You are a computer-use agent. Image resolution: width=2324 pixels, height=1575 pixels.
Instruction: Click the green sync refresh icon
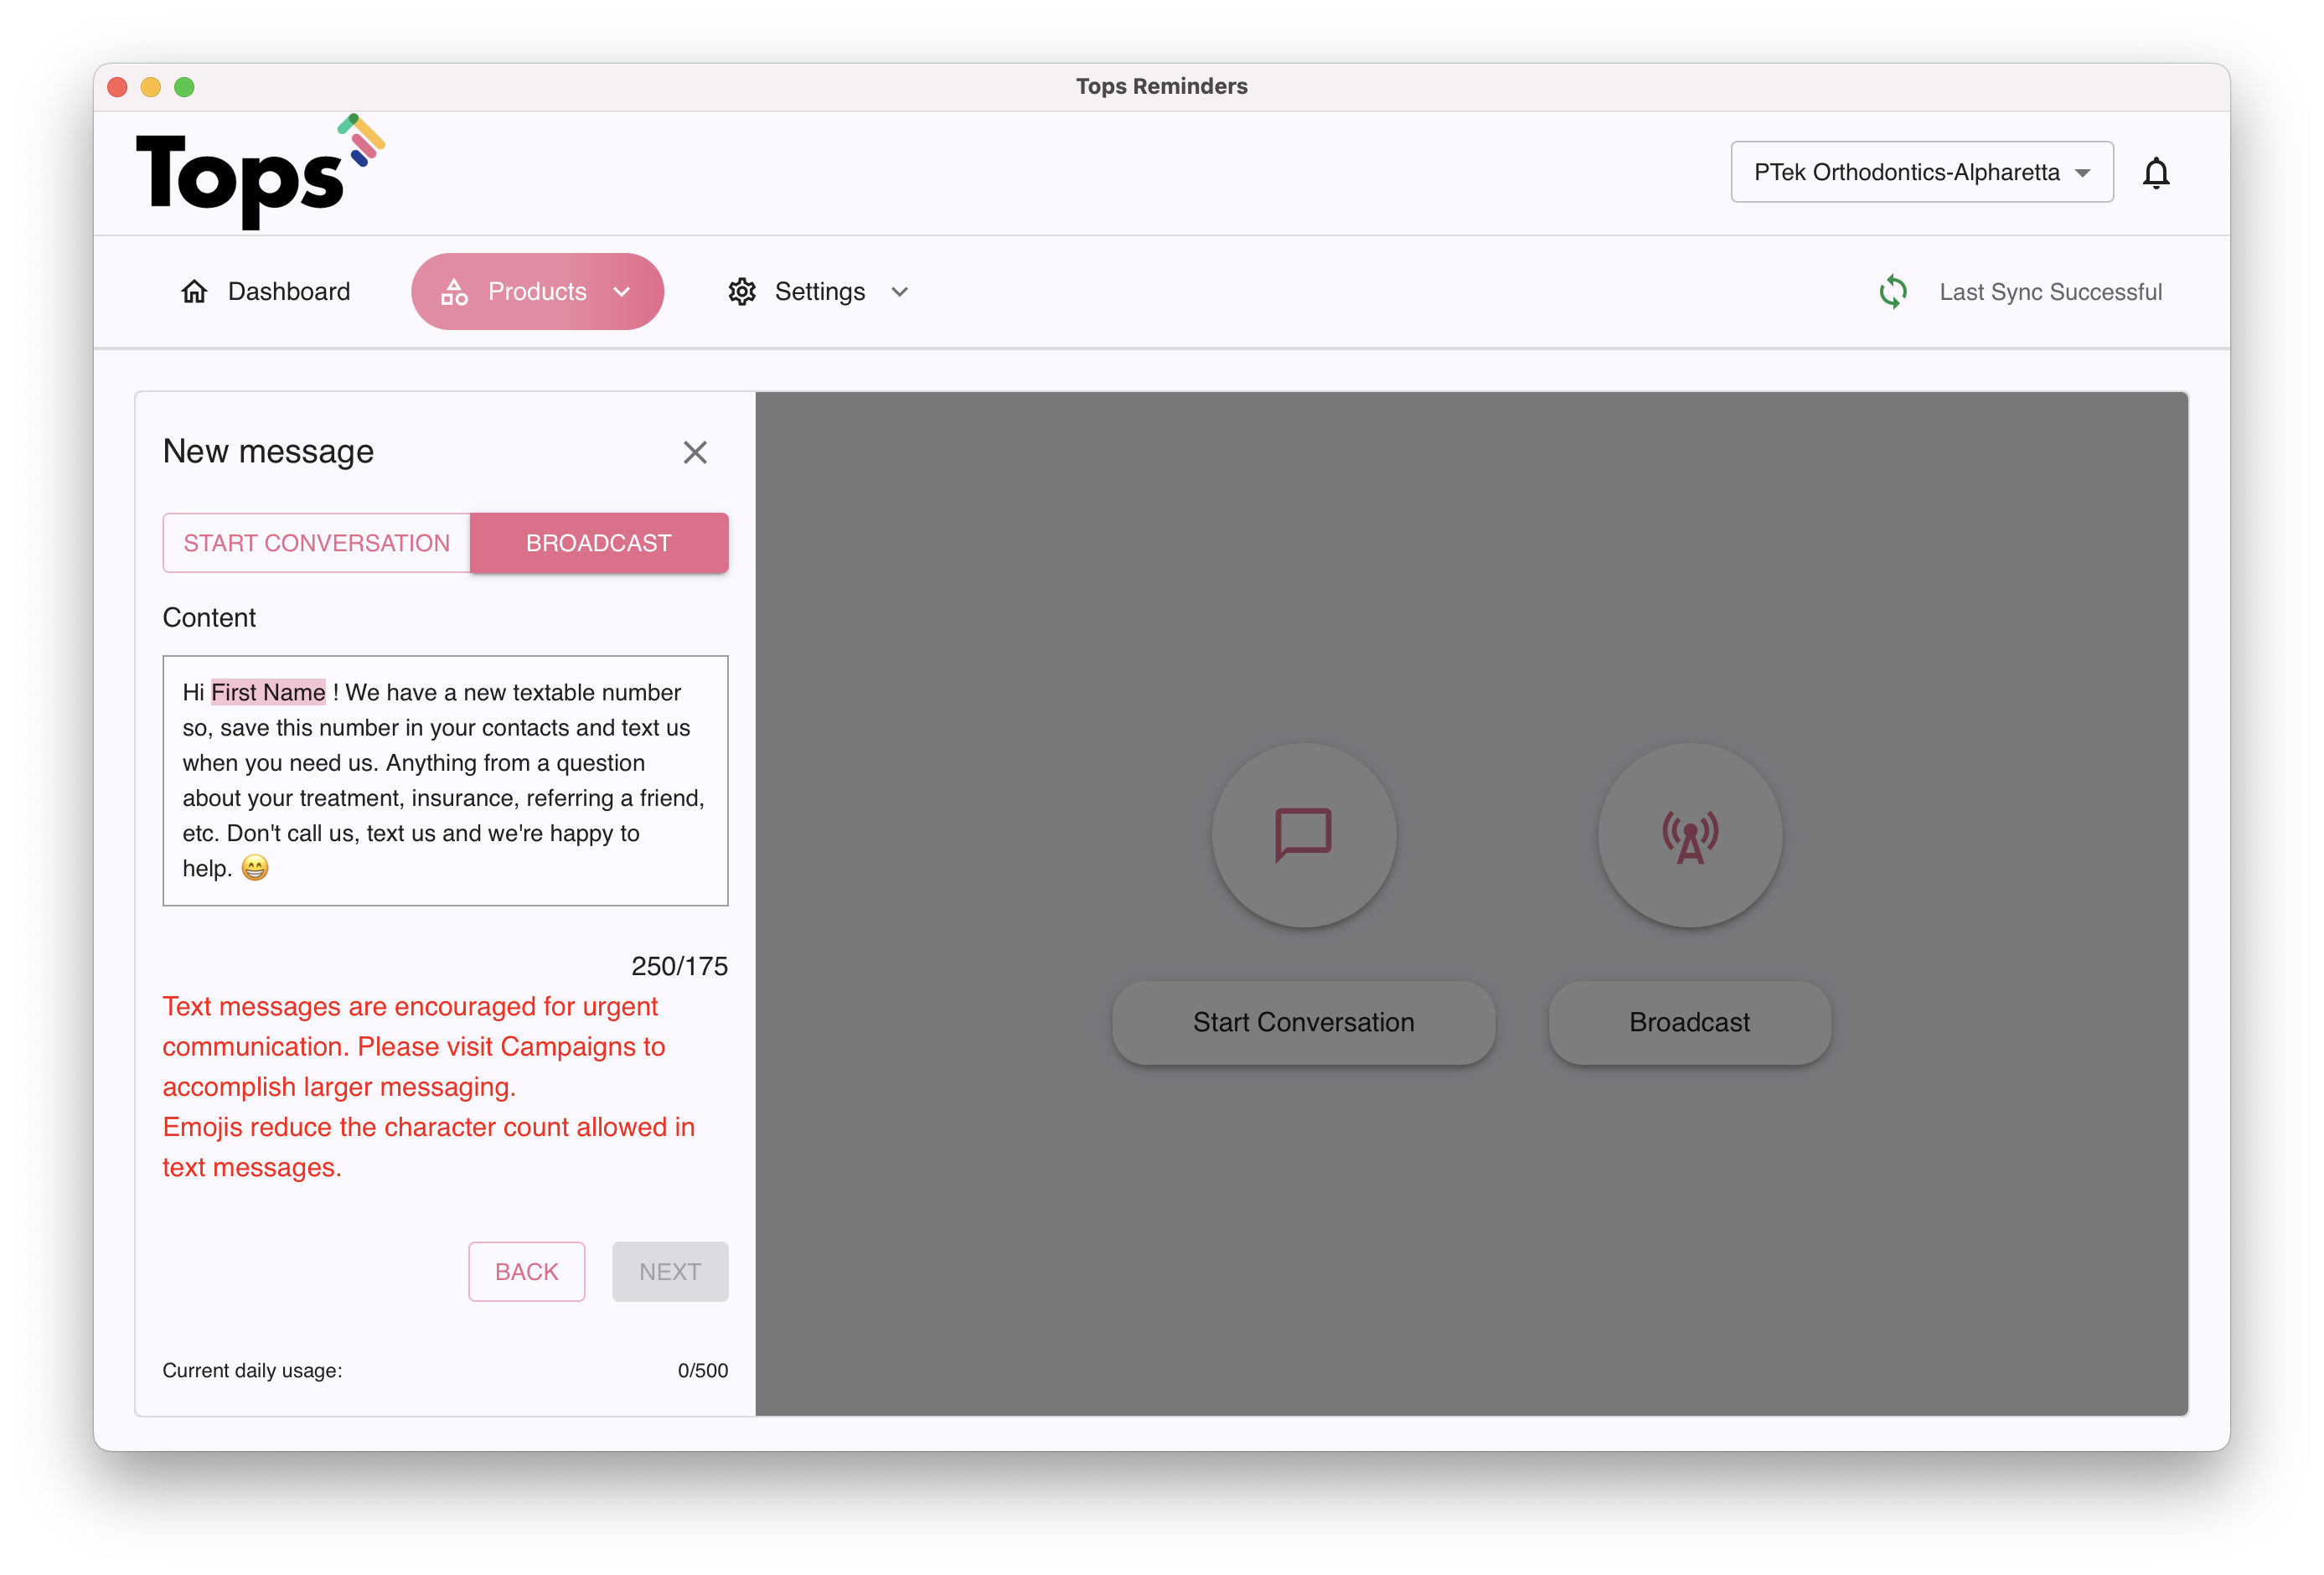click(x=1892, y=292)
